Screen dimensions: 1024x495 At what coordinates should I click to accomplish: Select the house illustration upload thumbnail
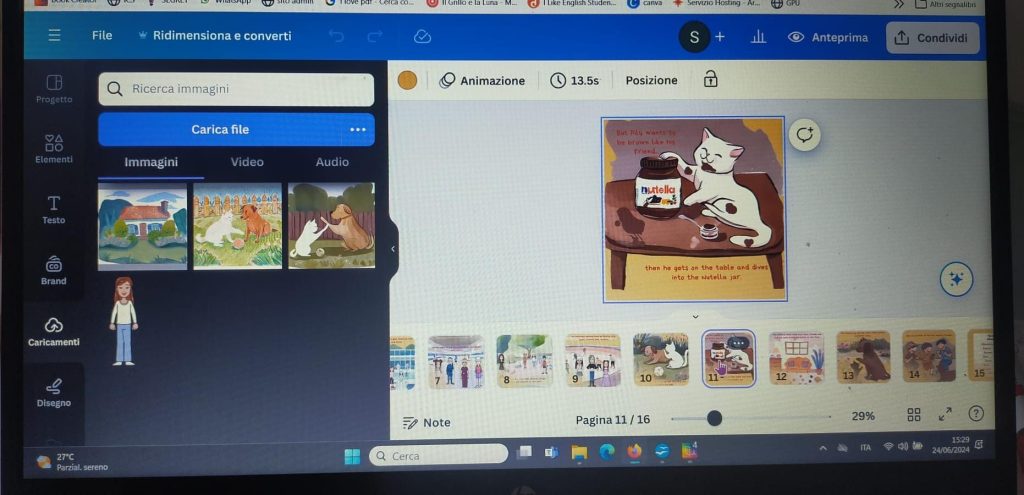click(142, 226)
